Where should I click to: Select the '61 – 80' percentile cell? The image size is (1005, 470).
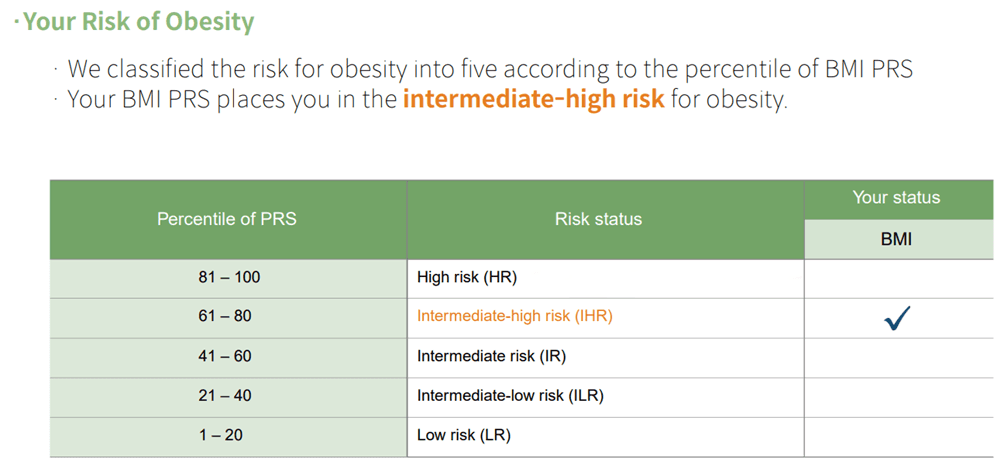(x=227, y=317)
